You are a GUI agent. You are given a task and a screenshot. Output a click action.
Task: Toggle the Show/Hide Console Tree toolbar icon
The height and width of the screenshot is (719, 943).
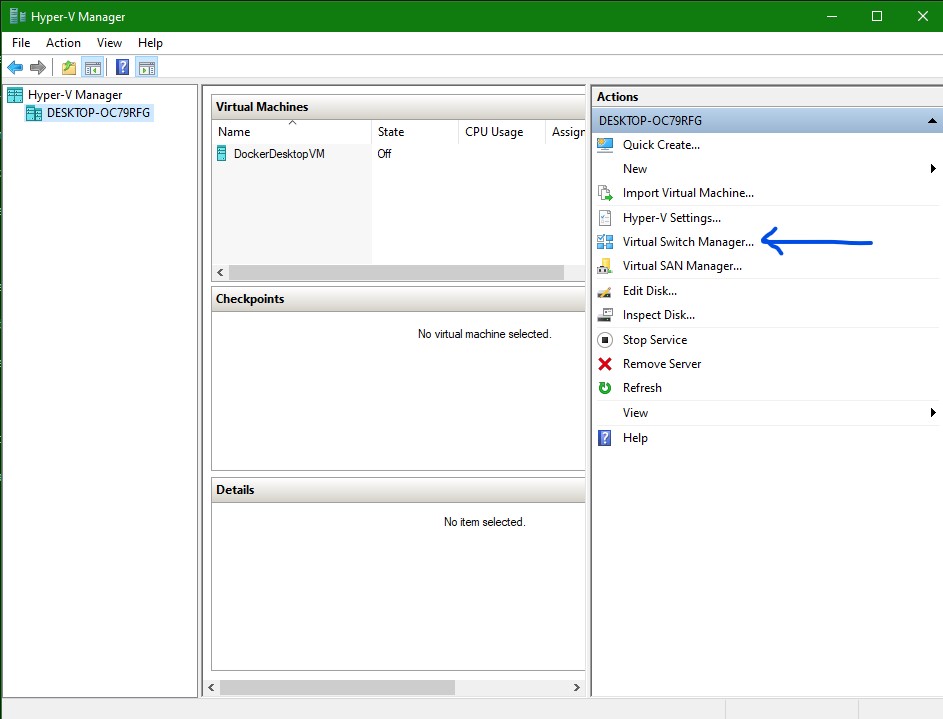[x=92, y=68]
